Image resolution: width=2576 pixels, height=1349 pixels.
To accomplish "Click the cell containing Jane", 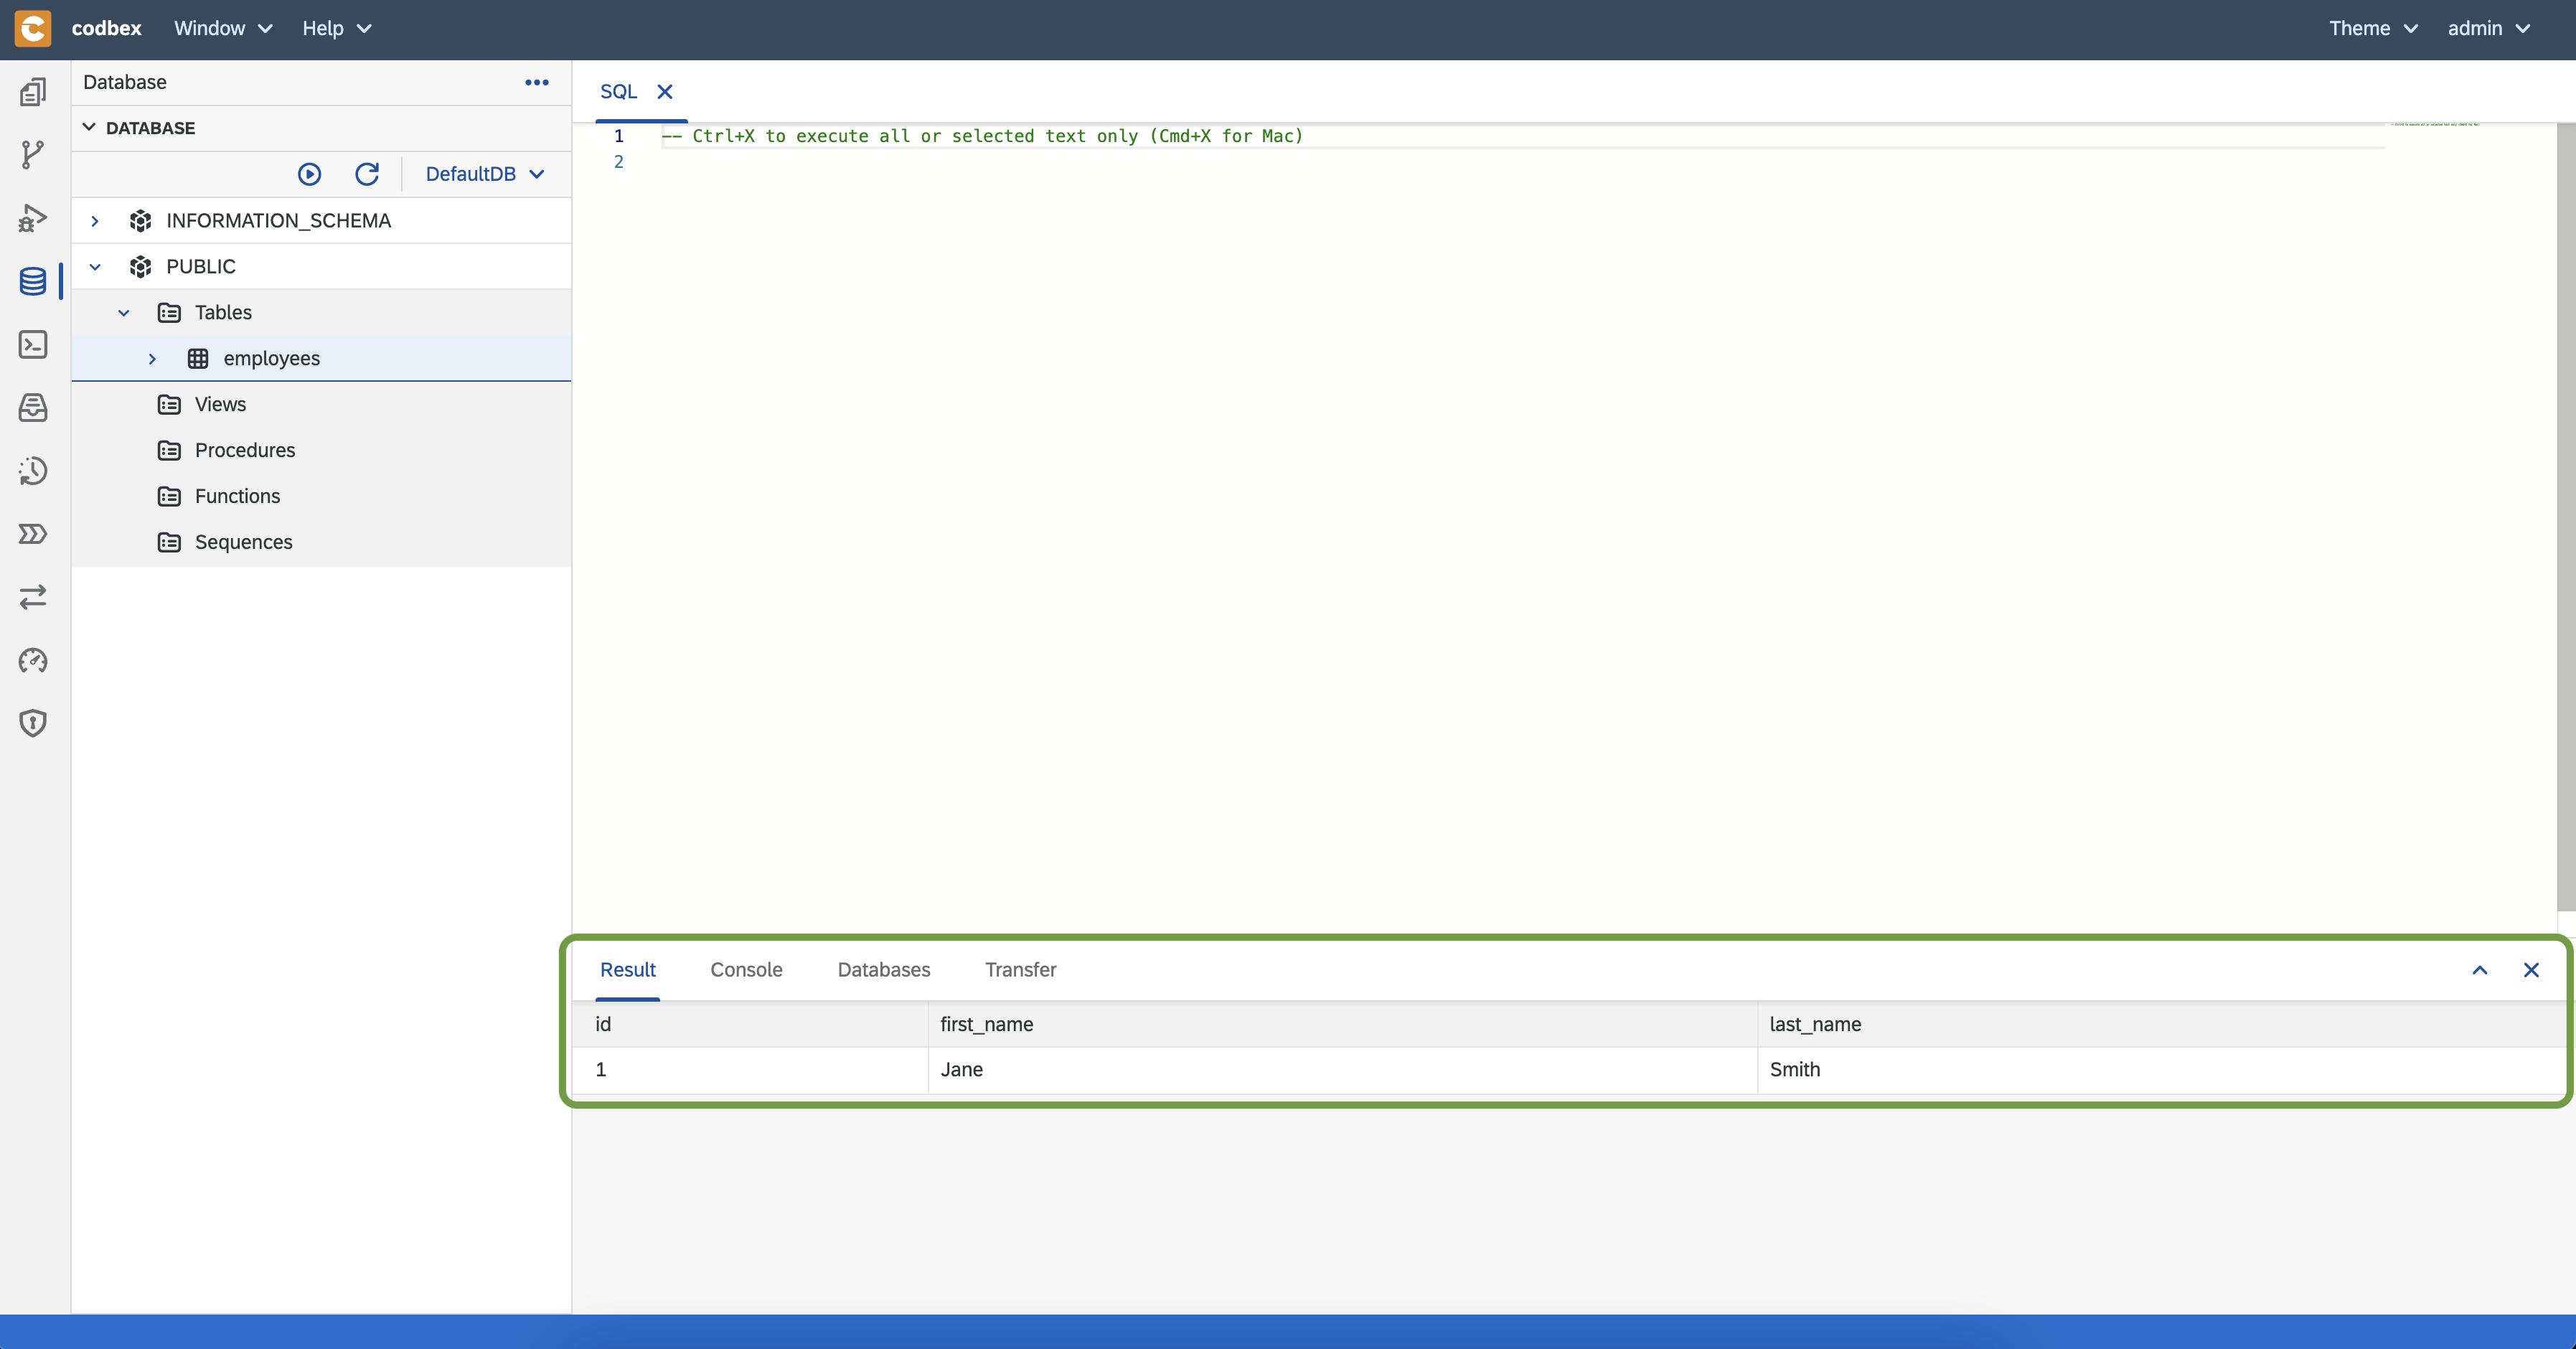I will point(1343,1070).
